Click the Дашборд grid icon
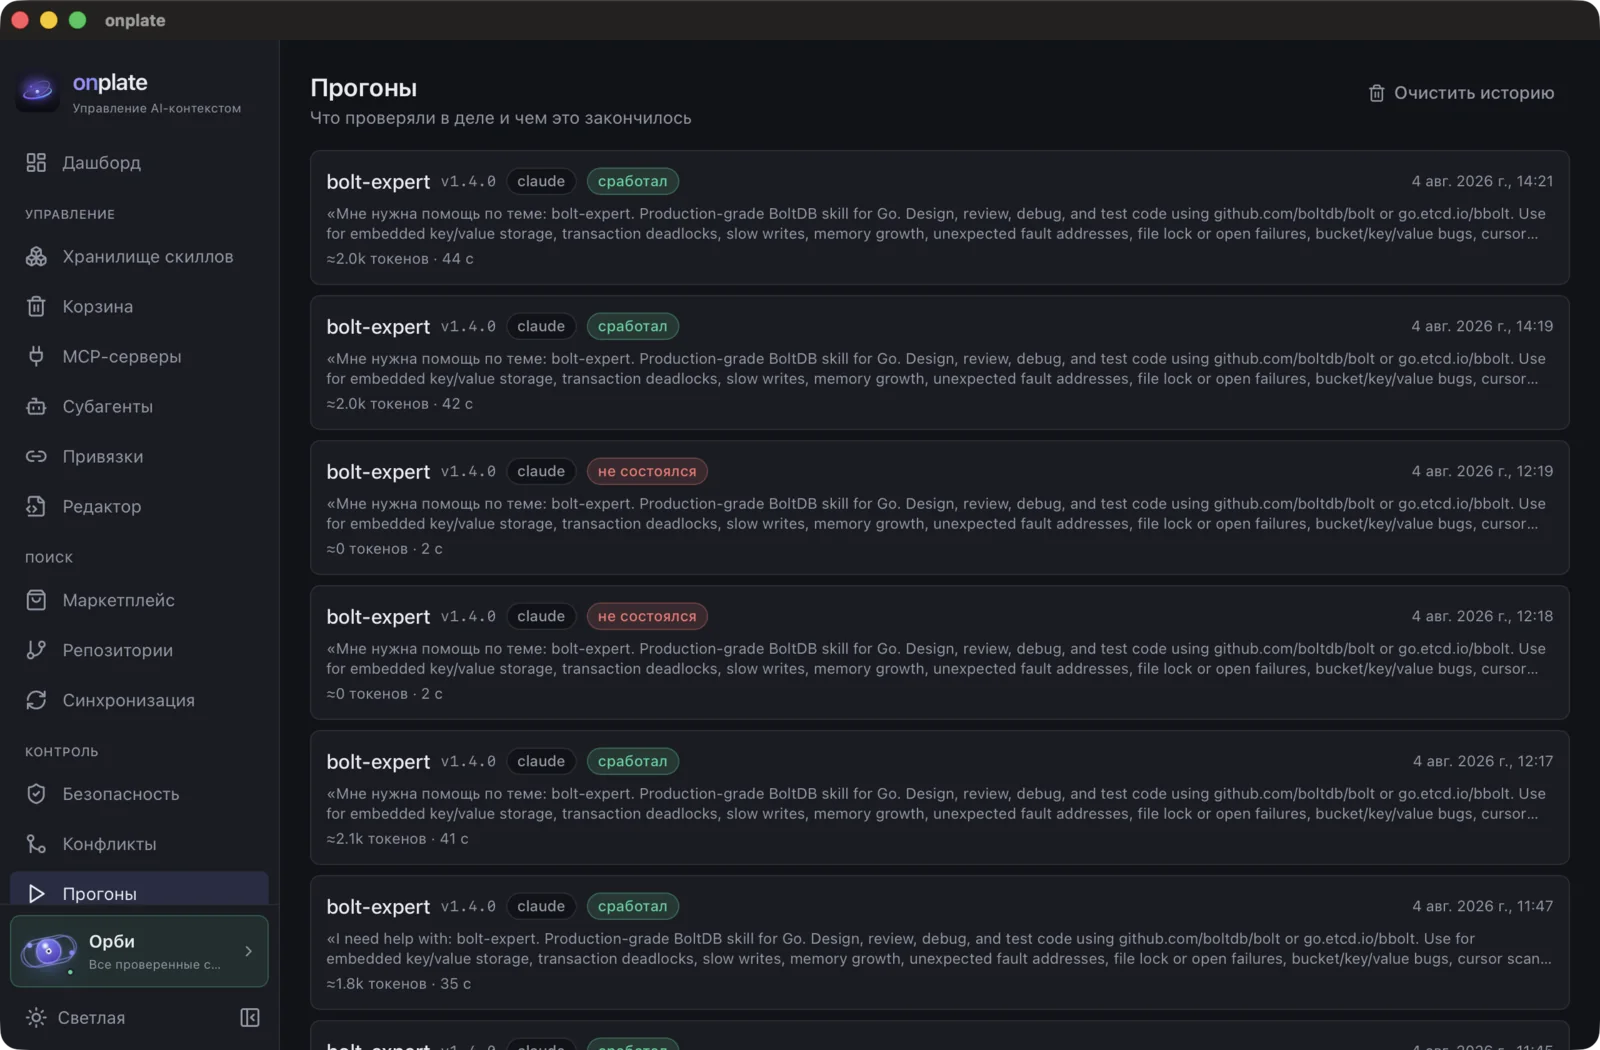Image resolution: width=1600 pixels, height=1050 pixels. (x=36, y=163)
